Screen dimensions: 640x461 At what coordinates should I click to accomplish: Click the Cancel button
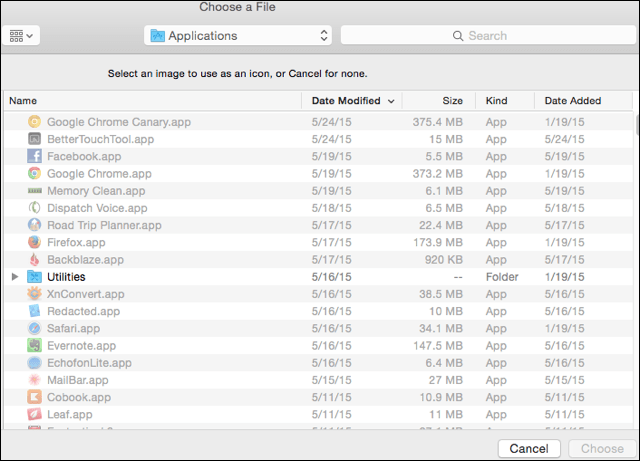pos(529,448)
